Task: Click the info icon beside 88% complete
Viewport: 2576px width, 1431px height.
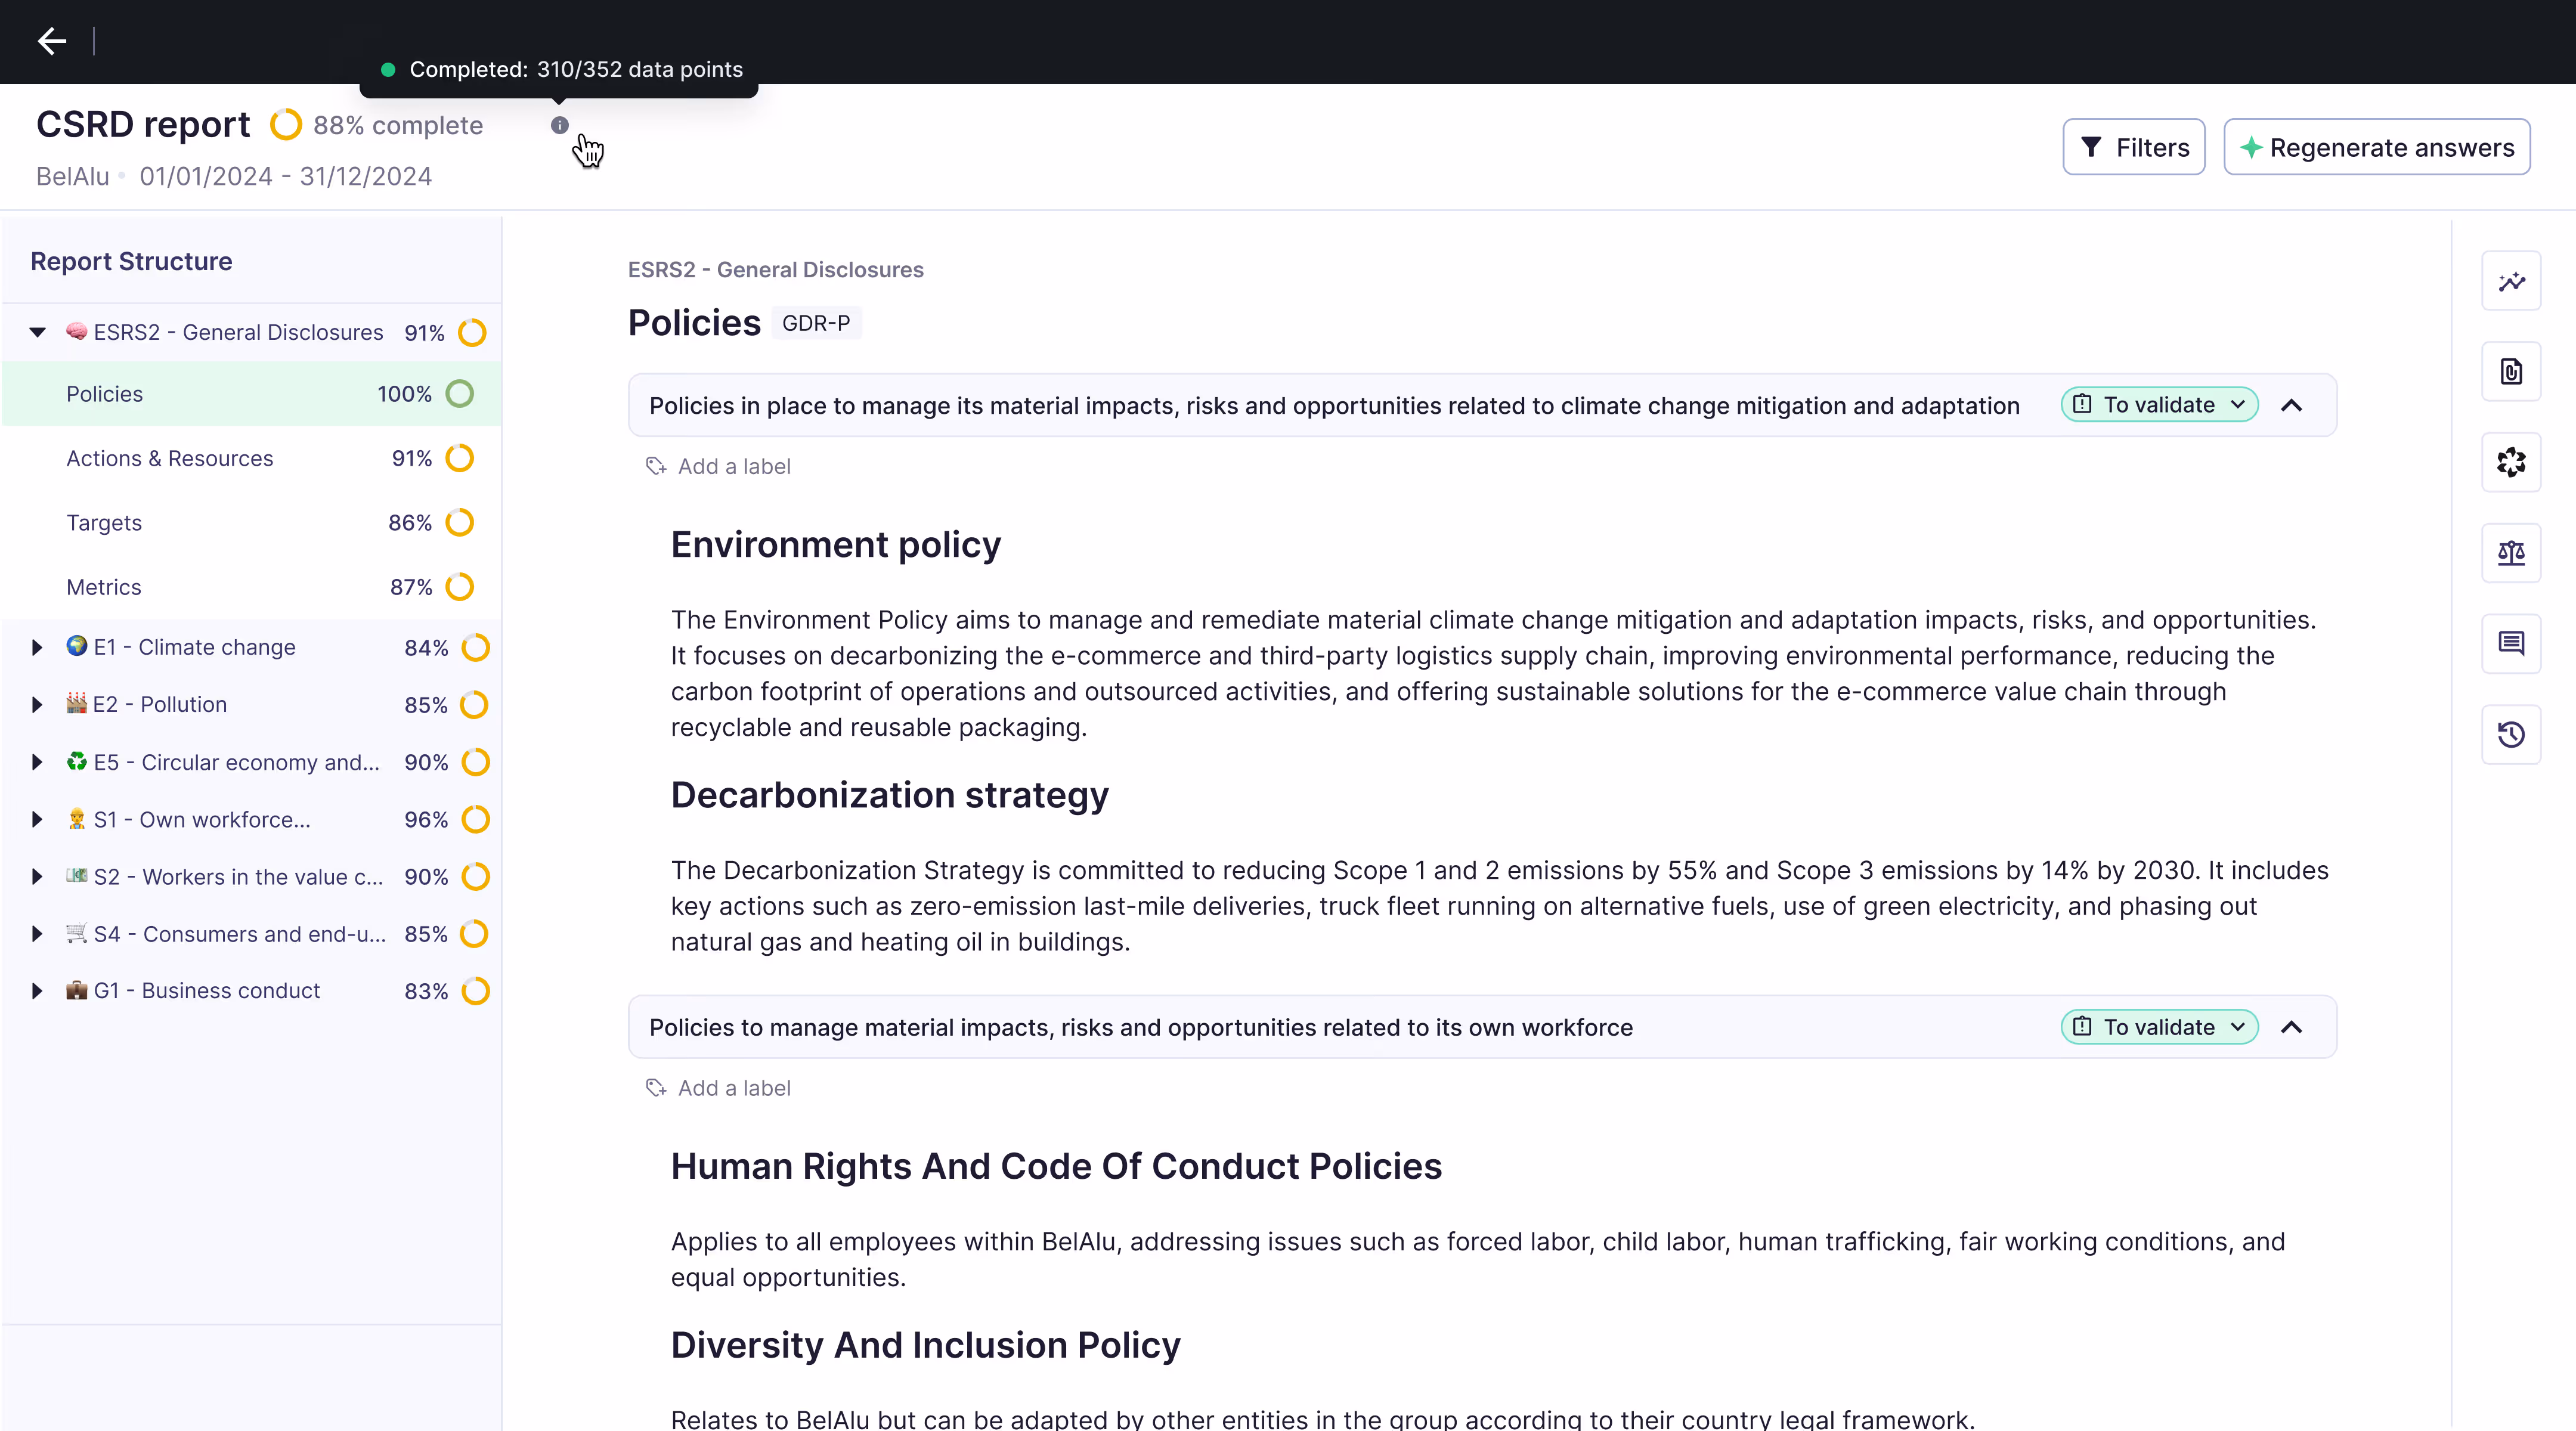Action: [x=560, y=125]
